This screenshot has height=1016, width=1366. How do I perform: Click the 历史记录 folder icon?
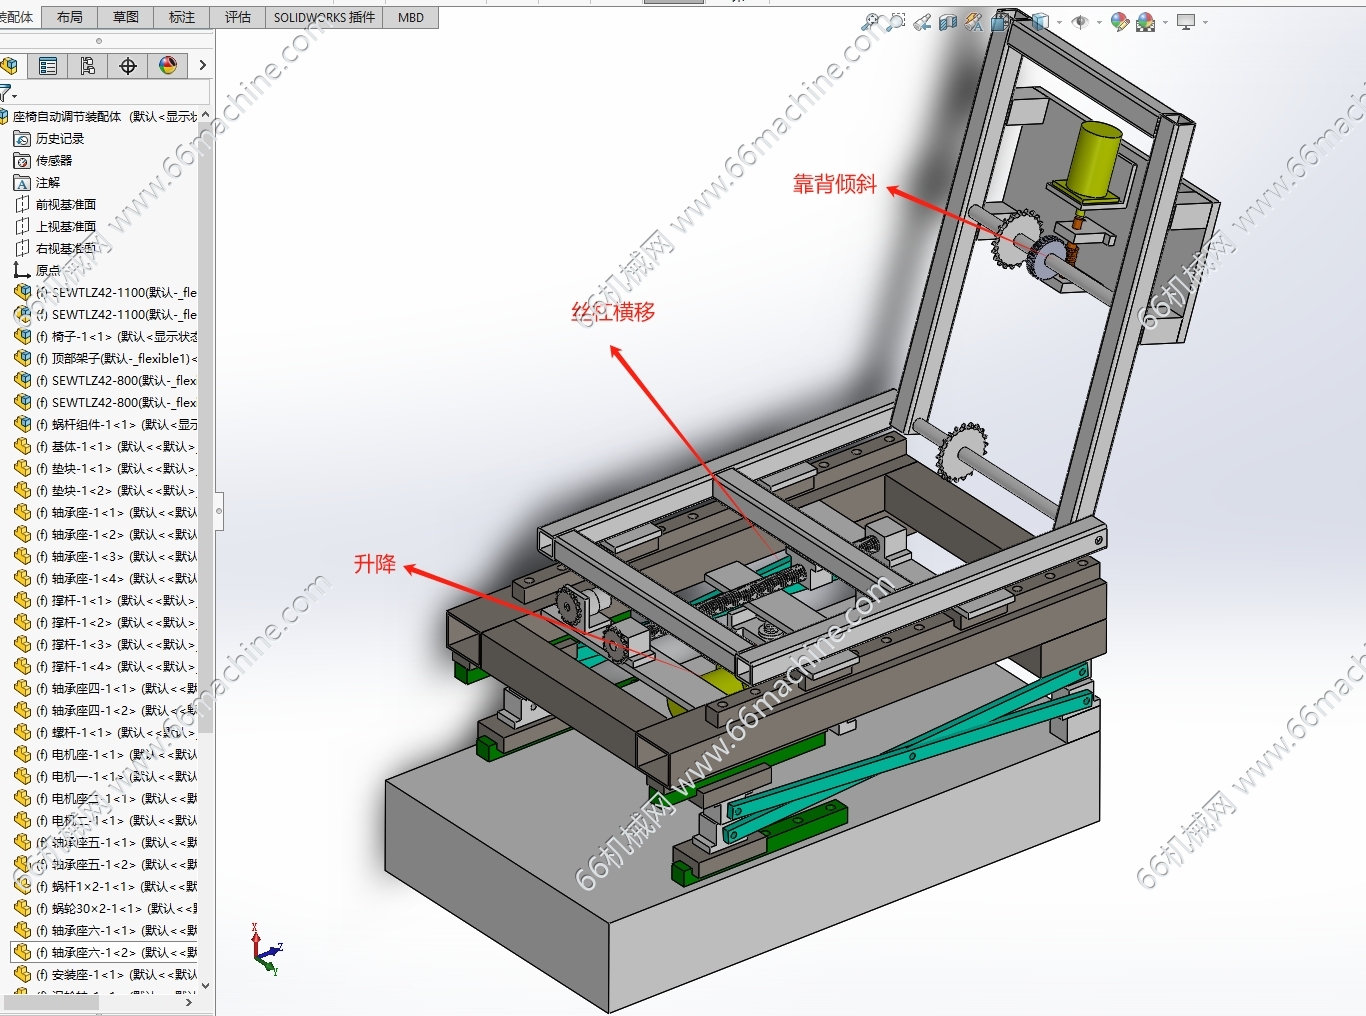tap(22, 138)
